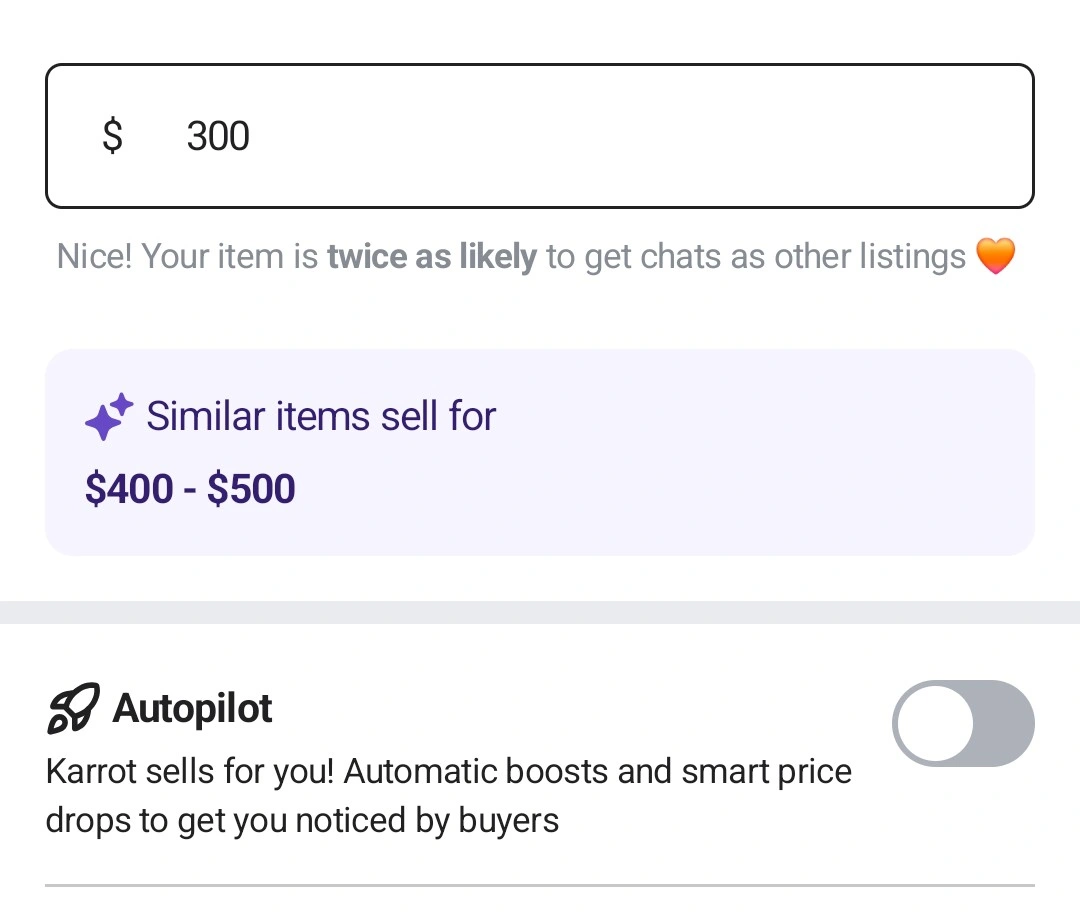Screen dimensions: 1080x914
Task: Click the twice as likely hint text
Action: pos(432,256)
